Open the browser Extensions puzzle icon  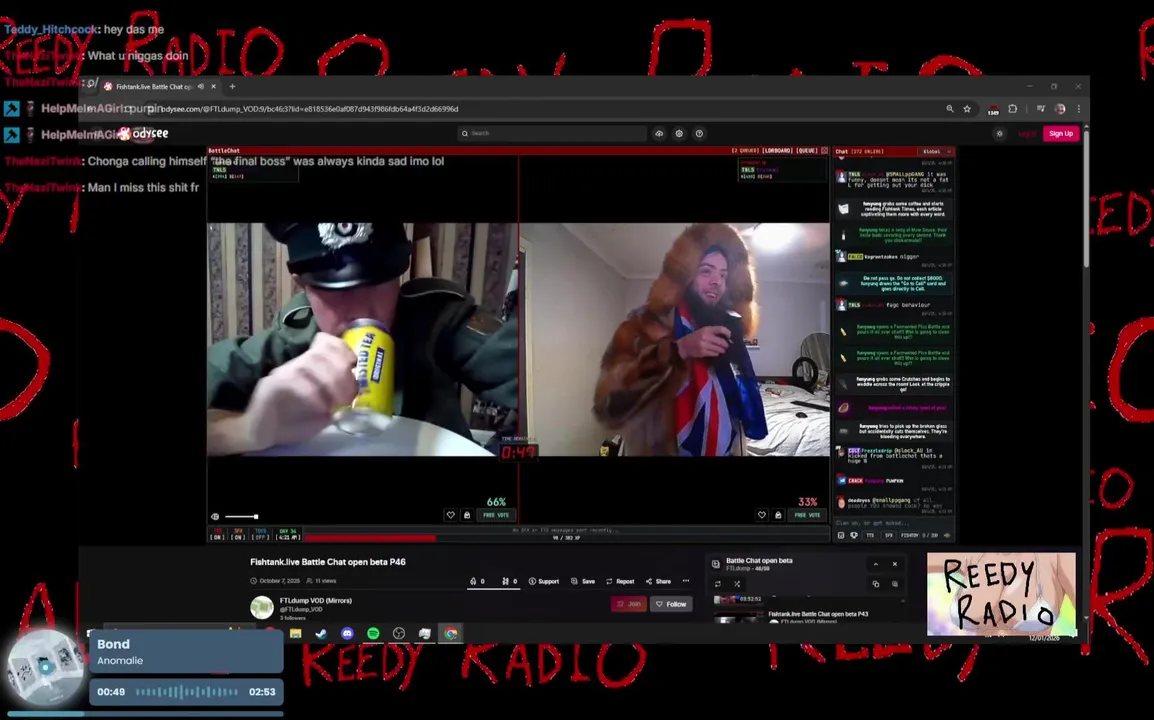click(x=1013, y=109)
